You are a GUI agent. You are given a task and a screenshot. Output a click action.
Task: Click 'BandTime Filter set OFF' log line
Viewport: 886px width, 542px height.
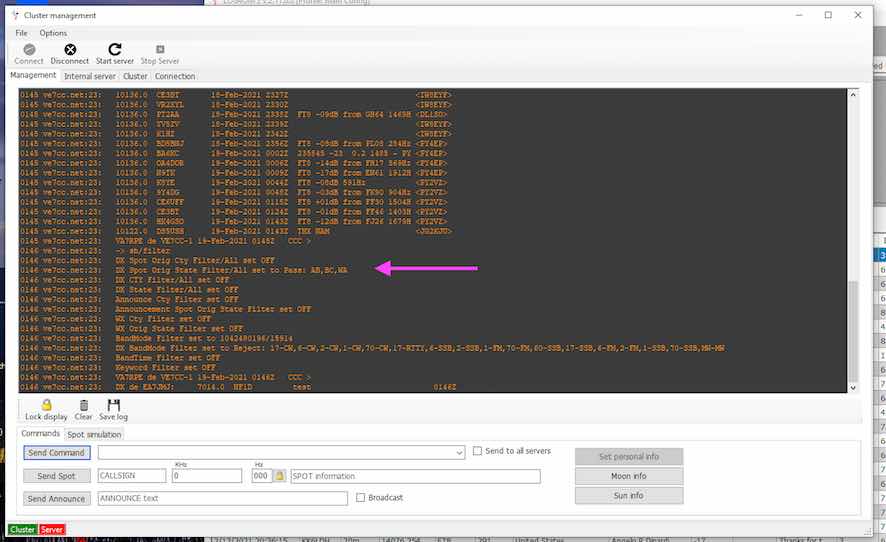168,358
